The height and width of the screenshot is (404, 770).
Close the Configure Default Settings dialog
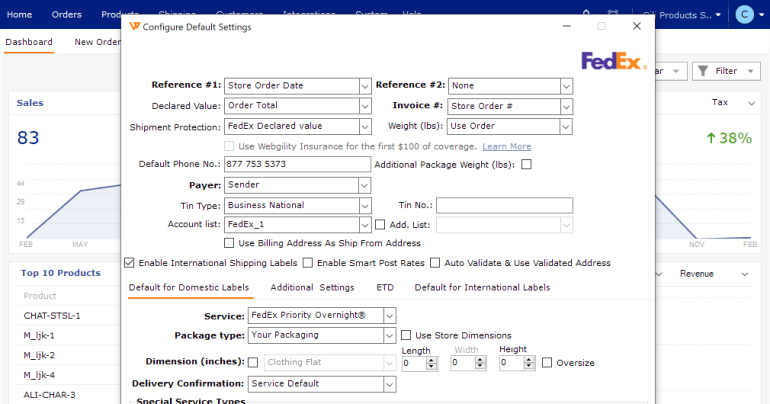[637, 26]
